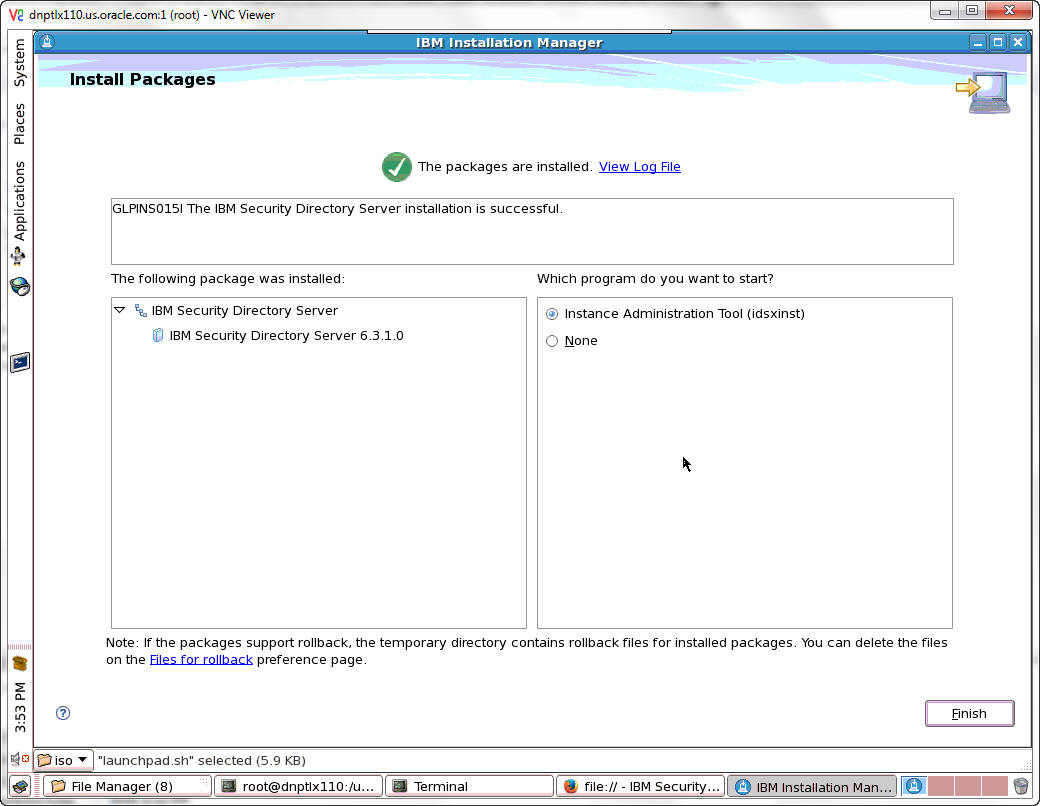Image resolution: width=1040 pixels, height=806 pixels.
Task: Click the GLPINS015I installation success message box
Action: (x=532, y=231)
